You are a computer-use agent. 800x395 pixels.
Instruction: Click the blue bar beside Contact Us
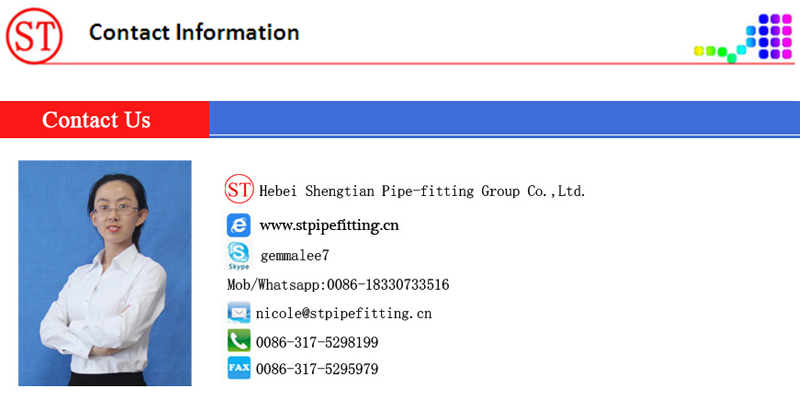point(505,119)
